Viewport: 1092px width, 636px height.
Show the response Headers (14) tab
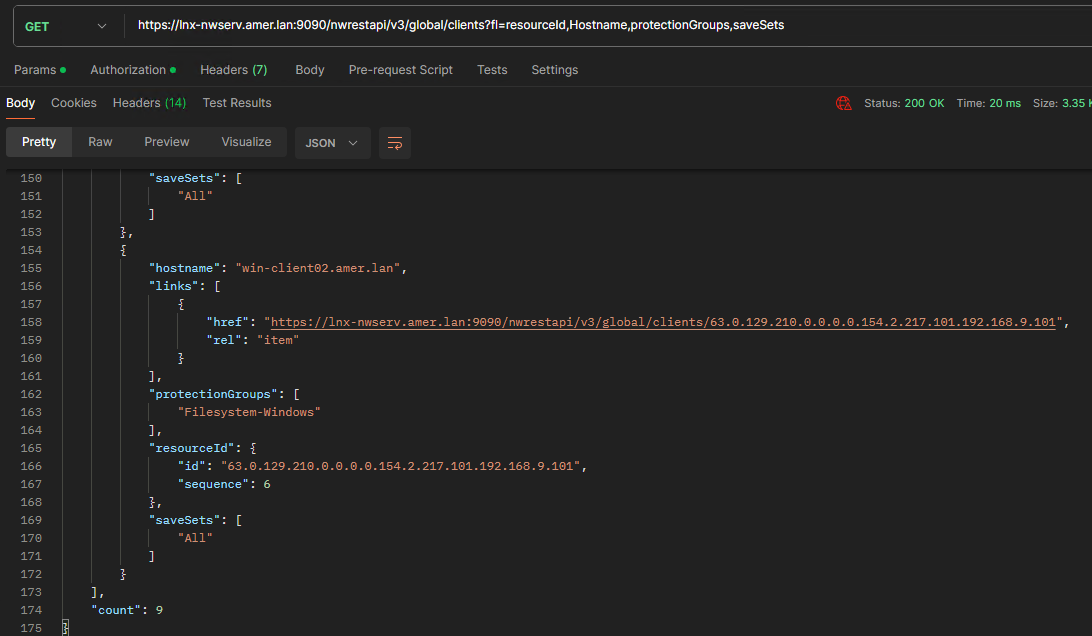point(149,103)
